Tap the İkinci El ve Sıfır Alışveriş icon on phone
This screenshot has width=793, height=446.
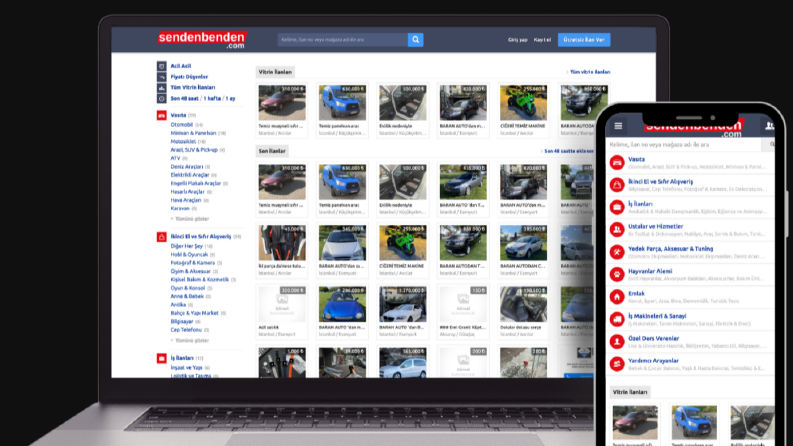617,185
